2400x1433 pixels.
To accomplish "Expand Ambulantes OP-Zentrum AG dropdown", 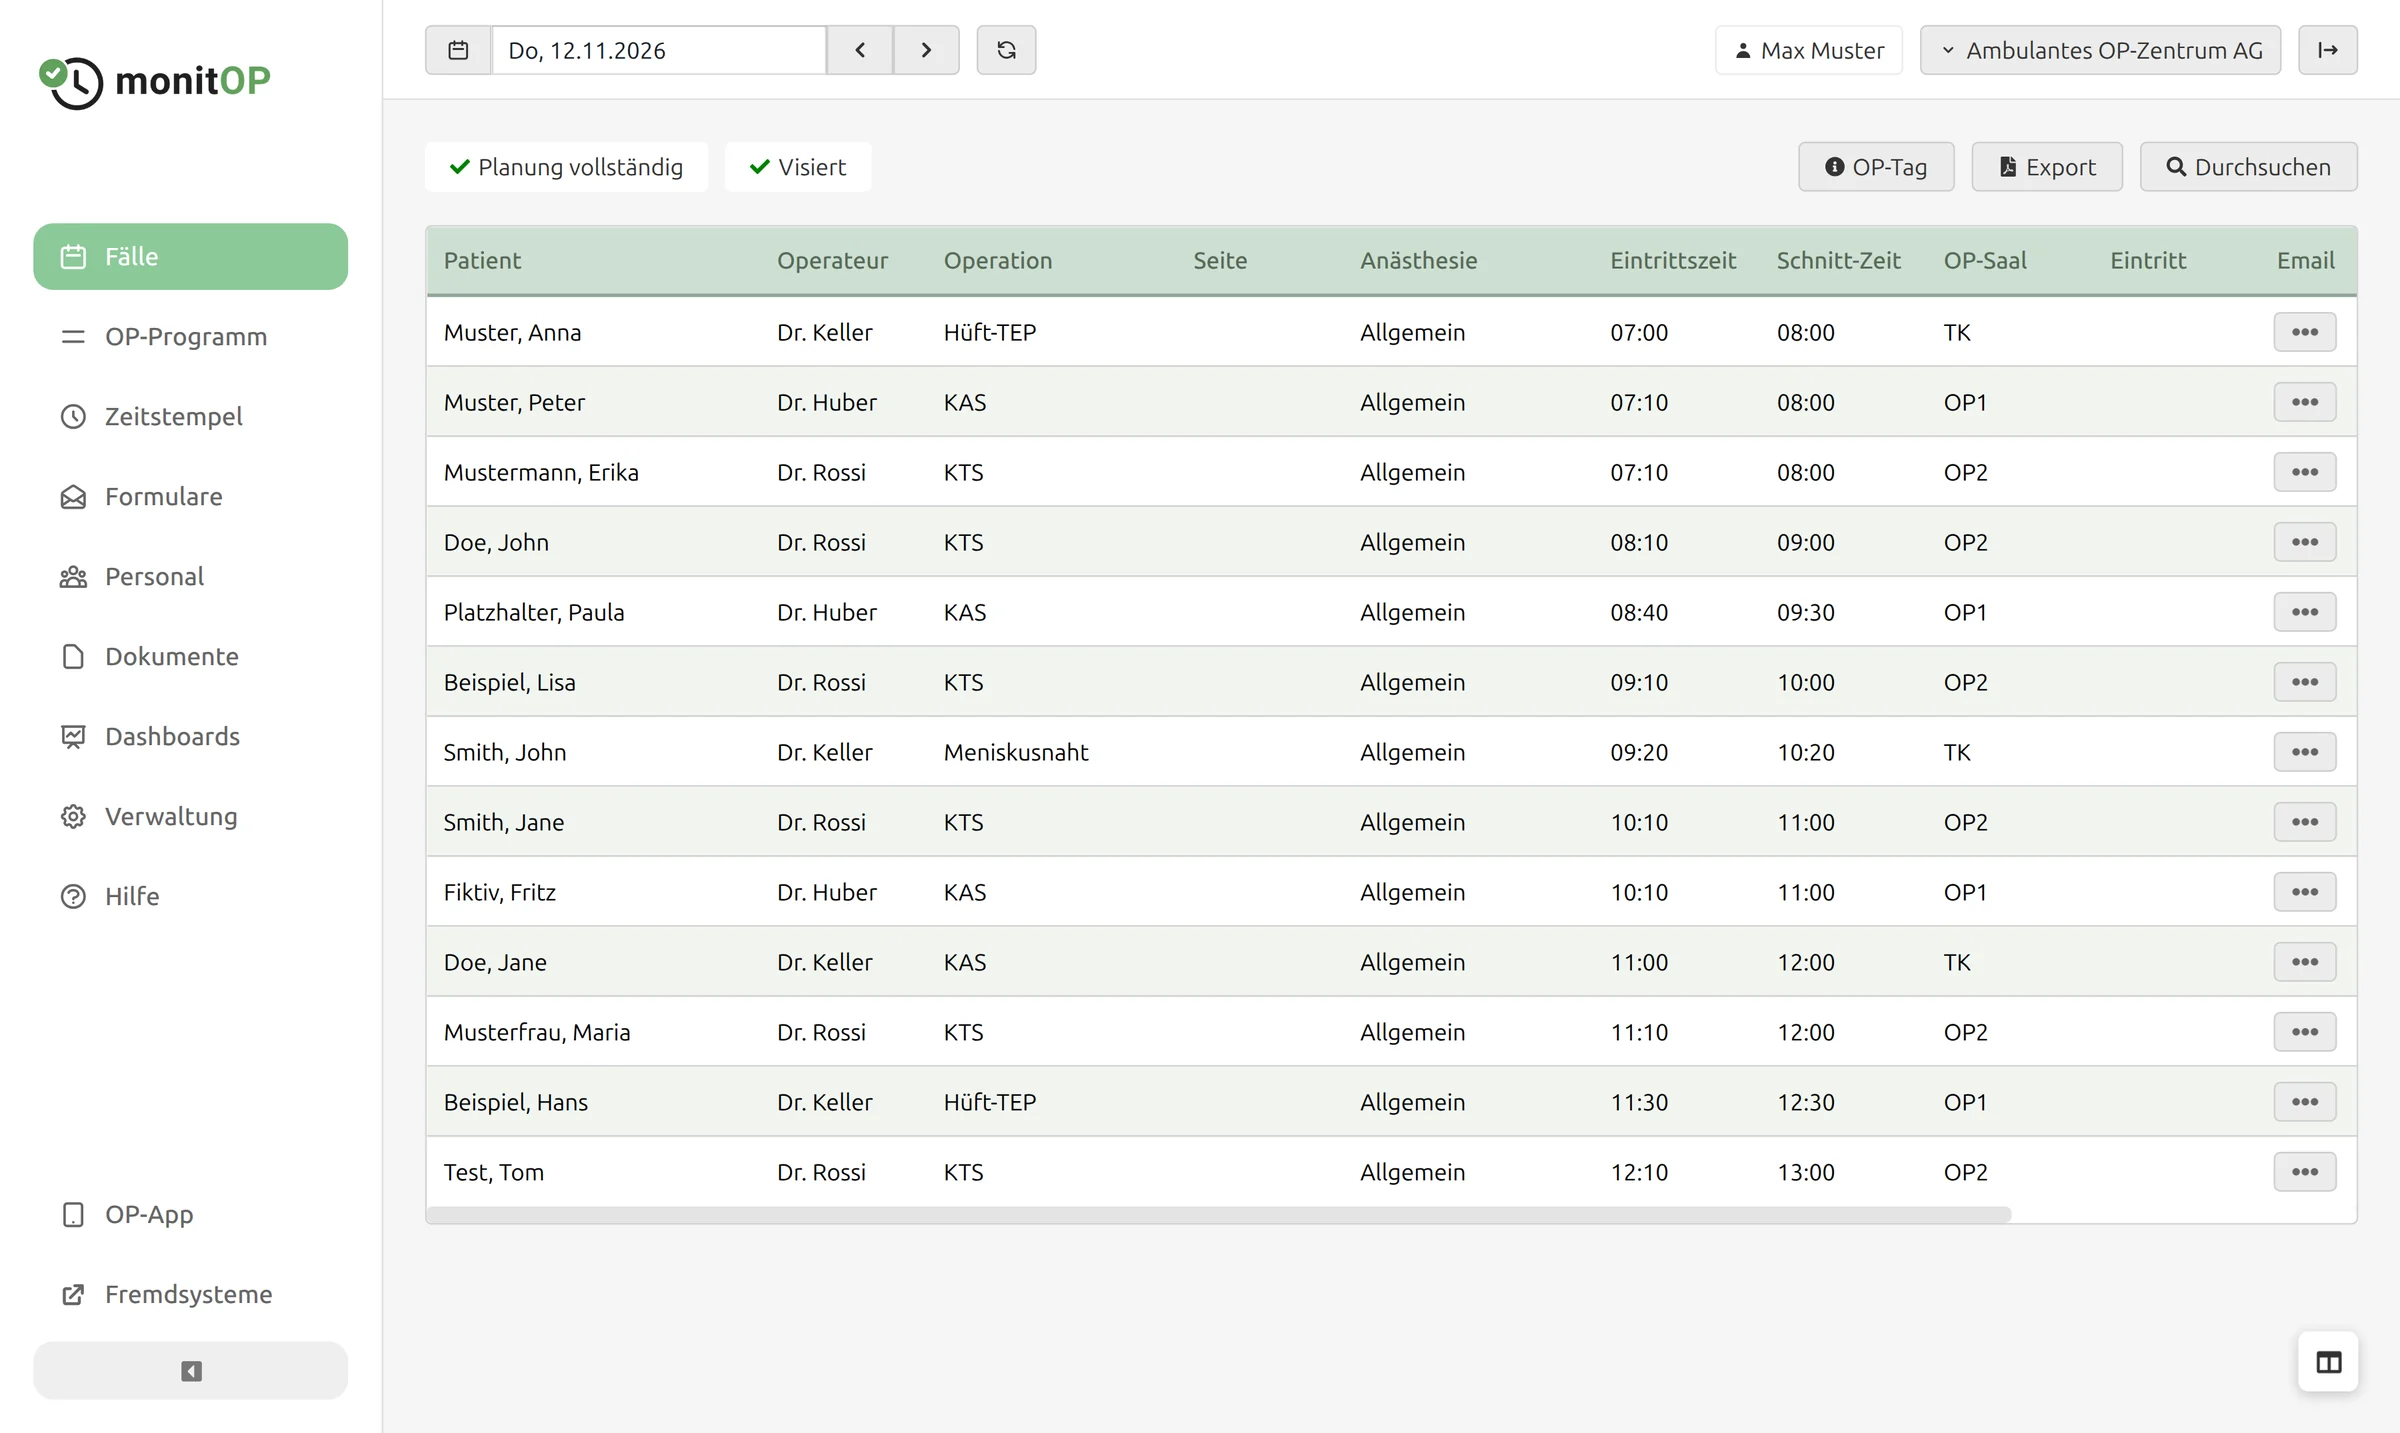I will click(2100, 50).
